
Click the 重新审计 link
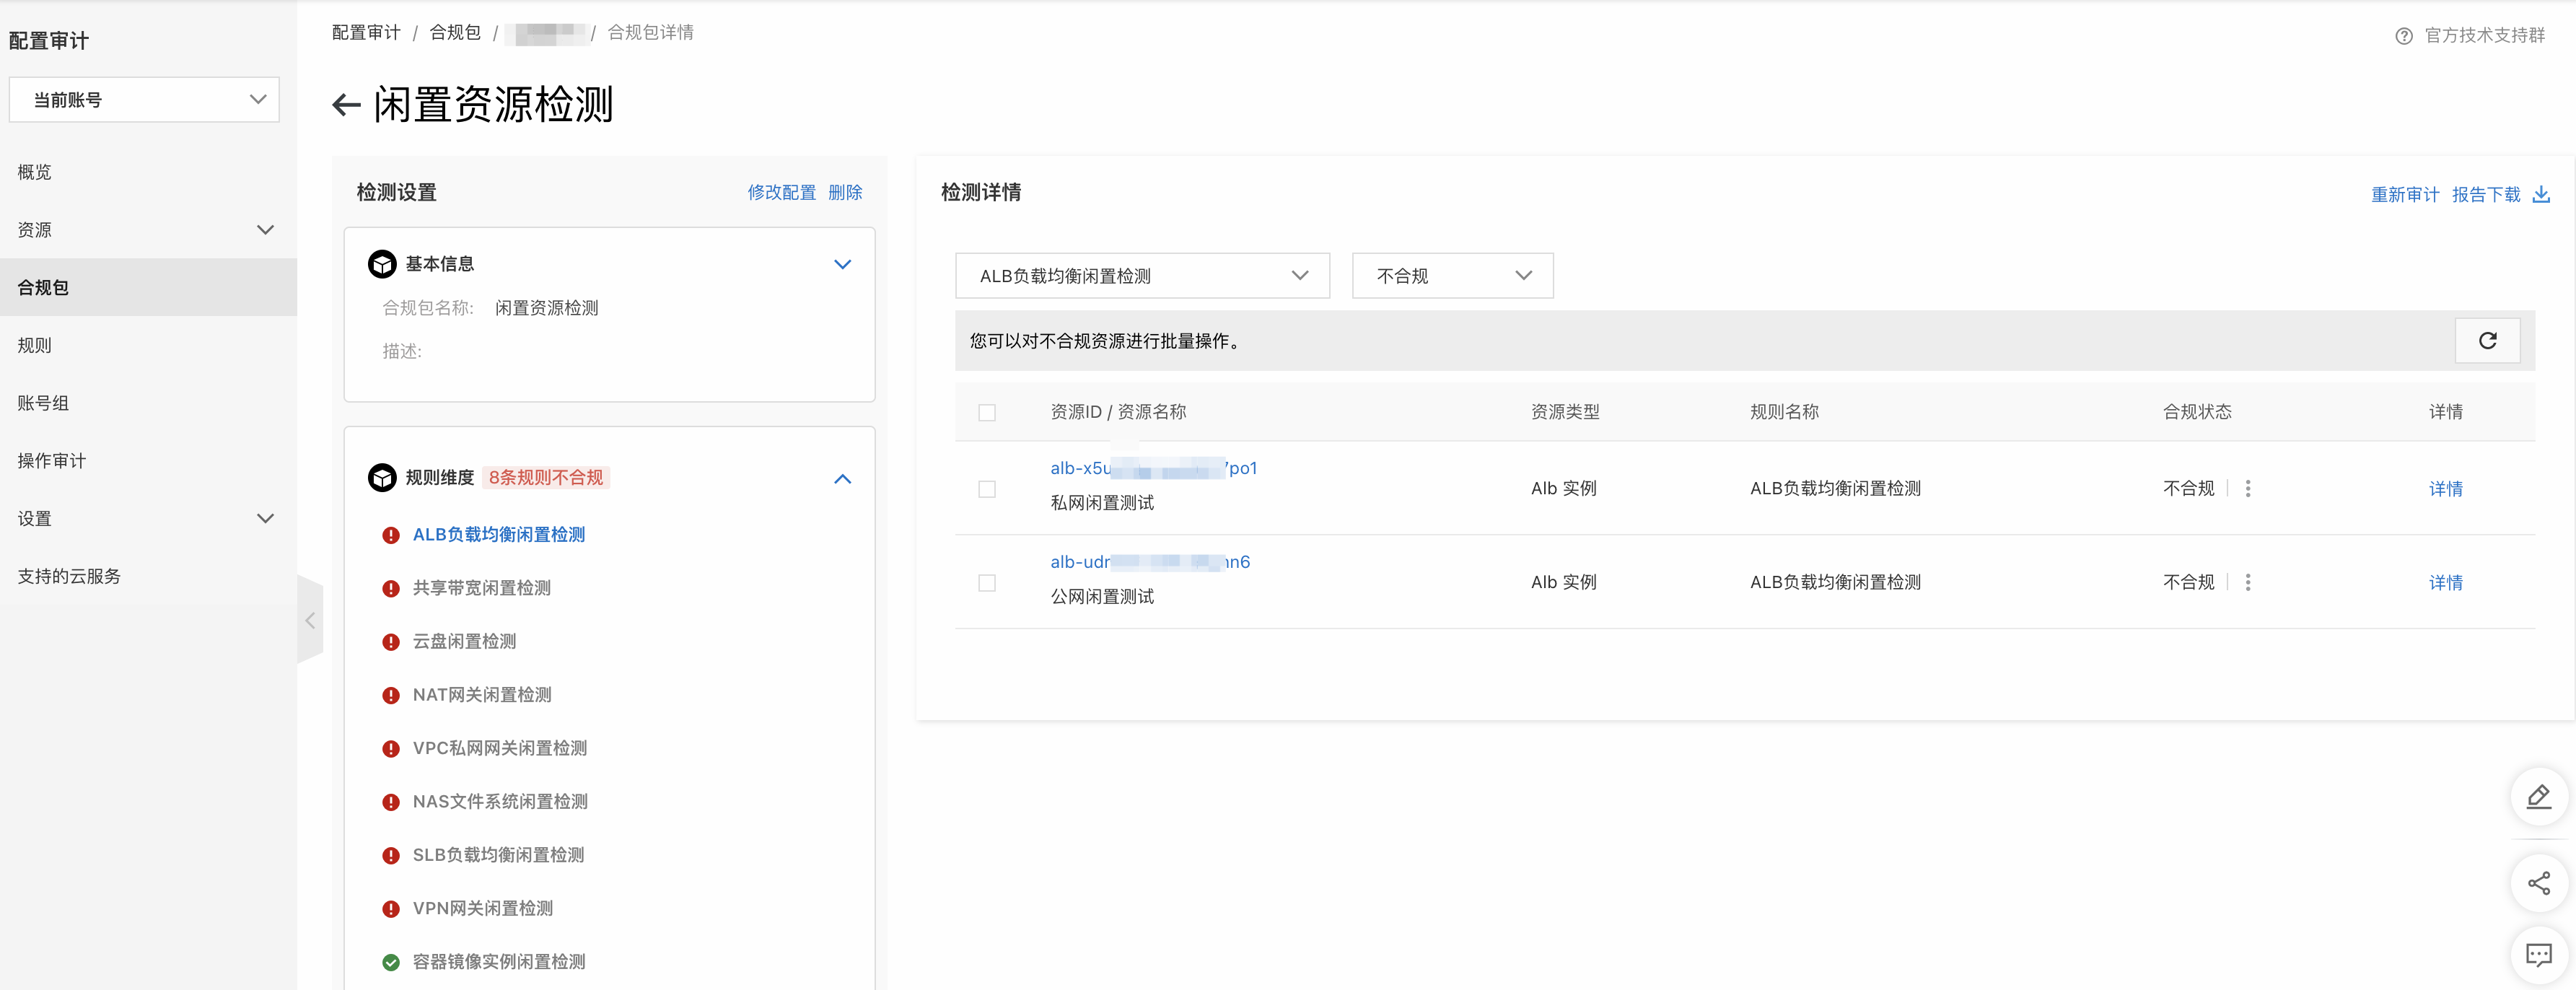click(2404, 194)
